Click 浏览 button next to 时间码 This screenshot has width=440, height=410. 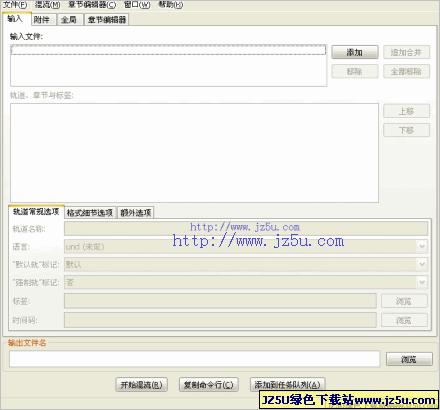pos(404,320)
